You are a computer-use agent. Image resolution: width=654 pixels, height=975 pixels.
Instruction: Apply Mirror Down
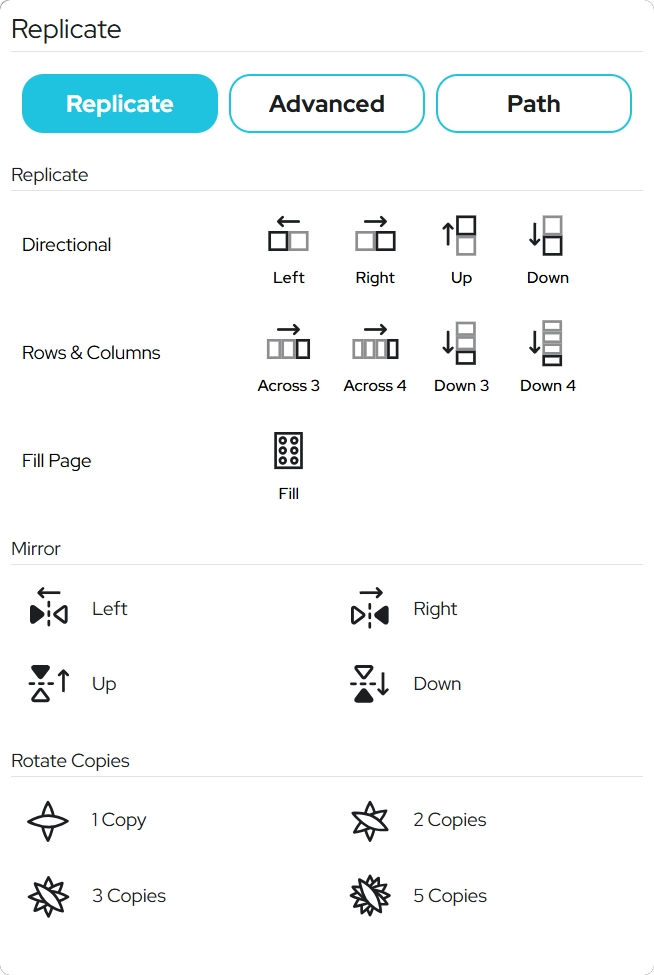[x=371, y=684]
